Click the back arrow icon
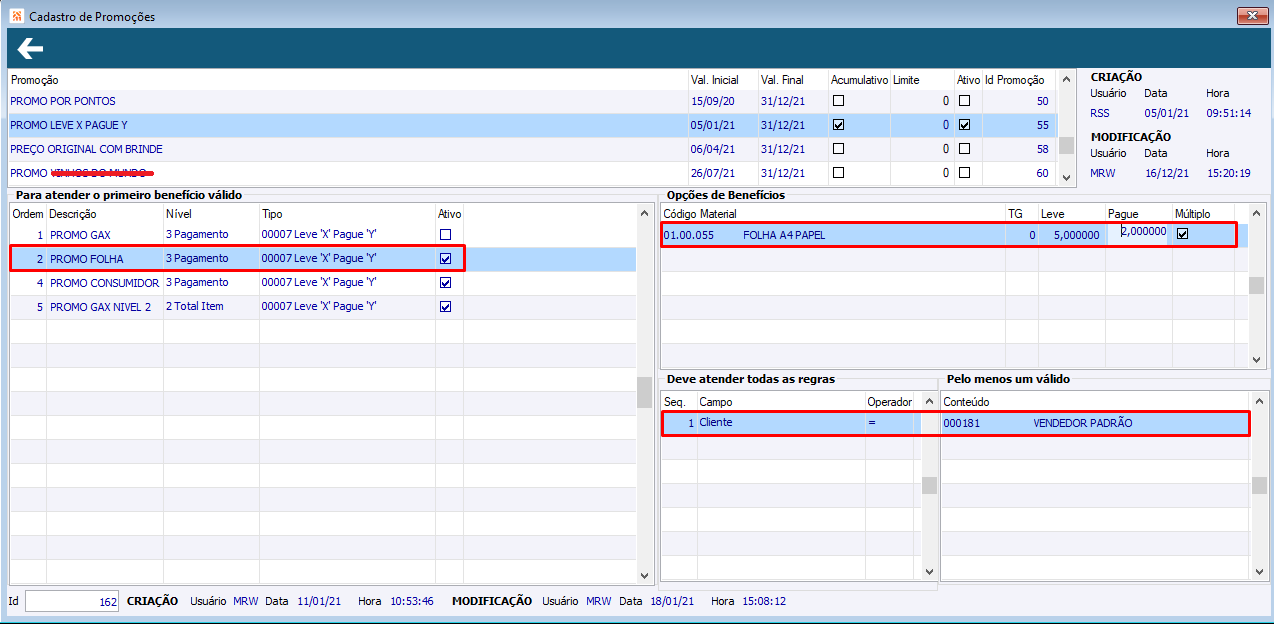 click(x=30, y=49)
